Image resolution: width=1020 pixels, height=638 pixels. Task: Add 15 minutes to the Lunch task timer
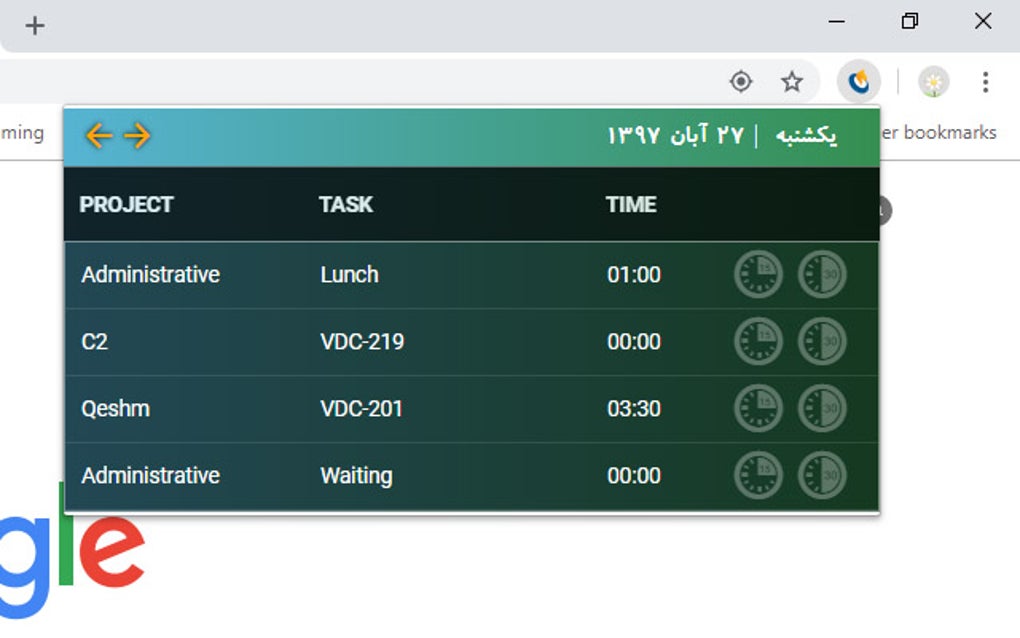[x=758, y=274]
